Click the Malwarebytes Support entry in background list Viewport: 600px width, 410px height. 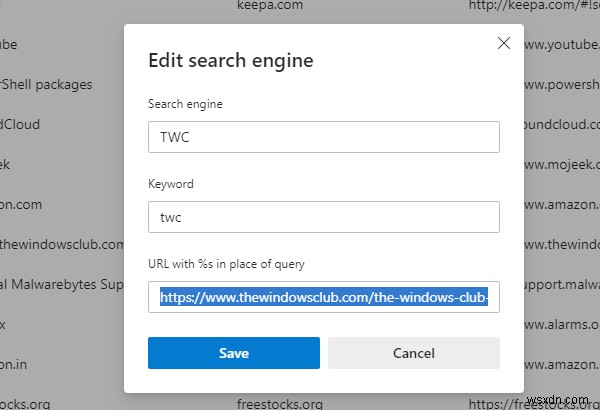(x=62, y=284)
